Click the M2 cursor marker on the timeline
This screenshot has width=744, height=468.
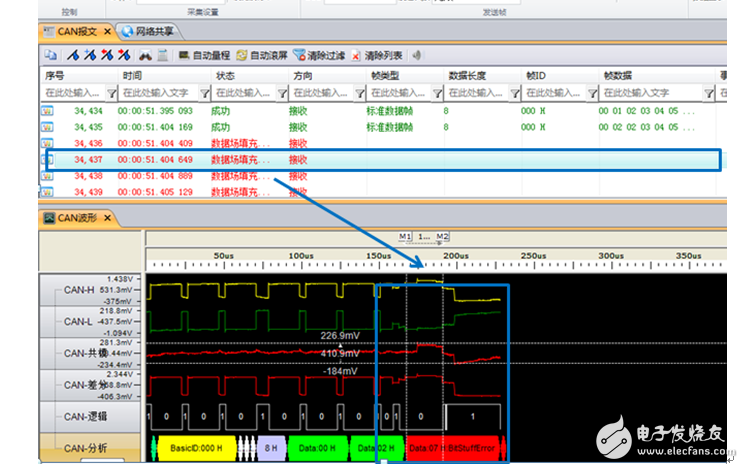[x=442, y=236]
